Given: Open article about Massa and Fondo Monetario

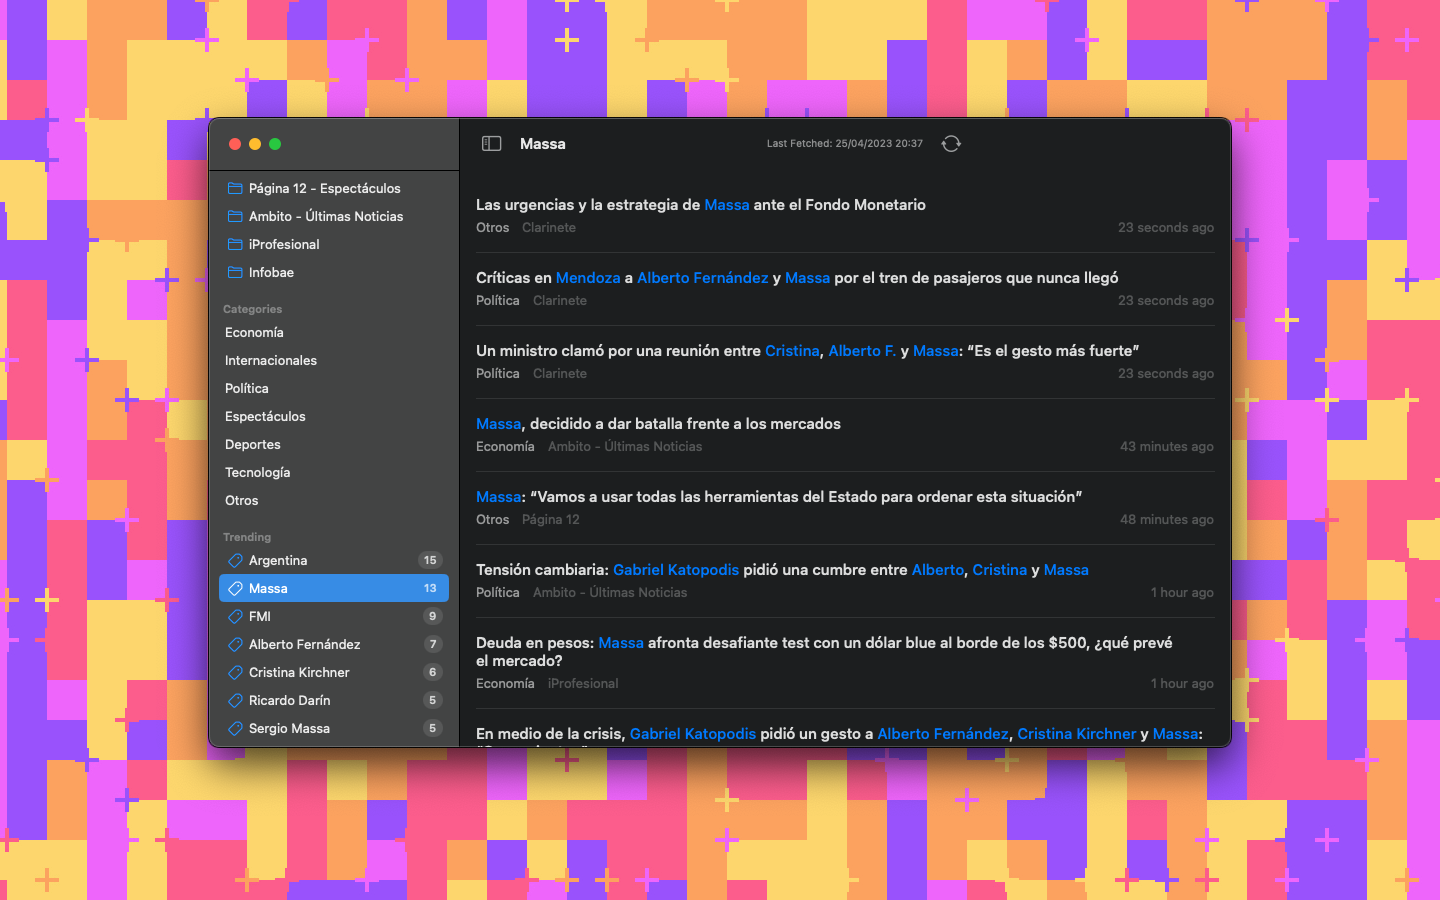Looking at the screenshot, I should tap(700, 205).
